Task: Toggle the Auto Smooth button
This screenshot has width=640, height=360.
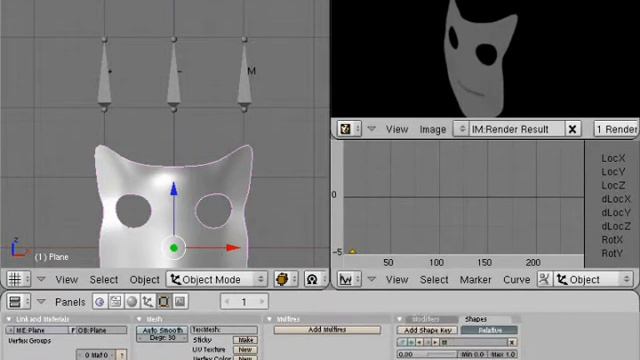Action: pyautogui.click(x=162, y=330)
